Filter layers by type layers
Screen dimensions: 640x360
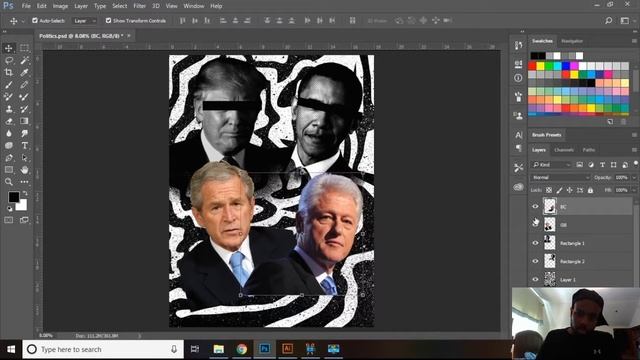602,165
